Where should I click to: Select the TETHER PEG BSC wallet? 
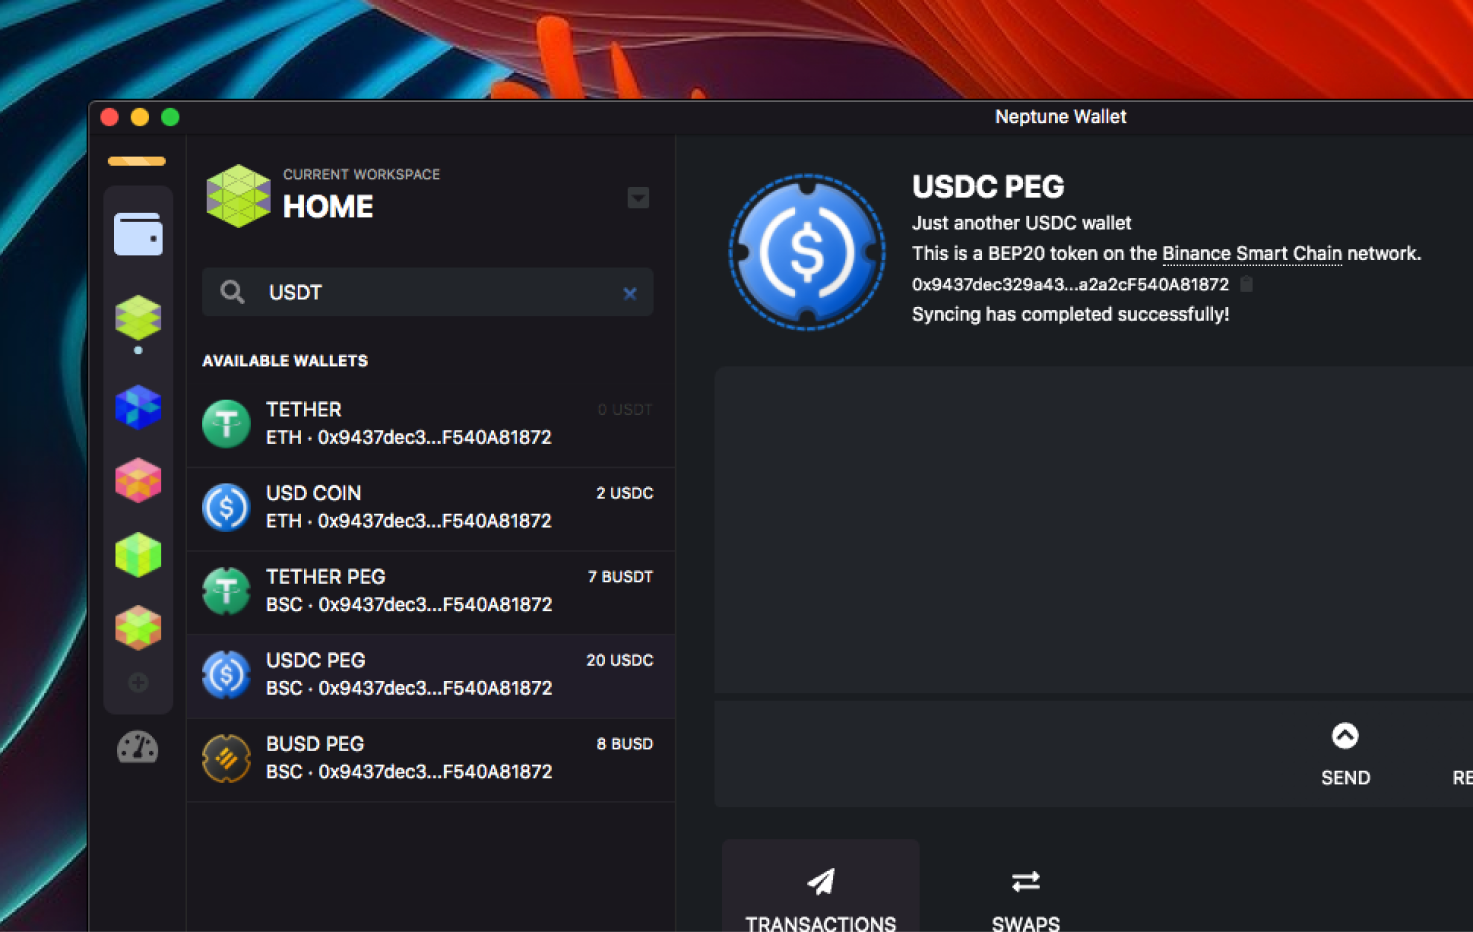(431, 591)
